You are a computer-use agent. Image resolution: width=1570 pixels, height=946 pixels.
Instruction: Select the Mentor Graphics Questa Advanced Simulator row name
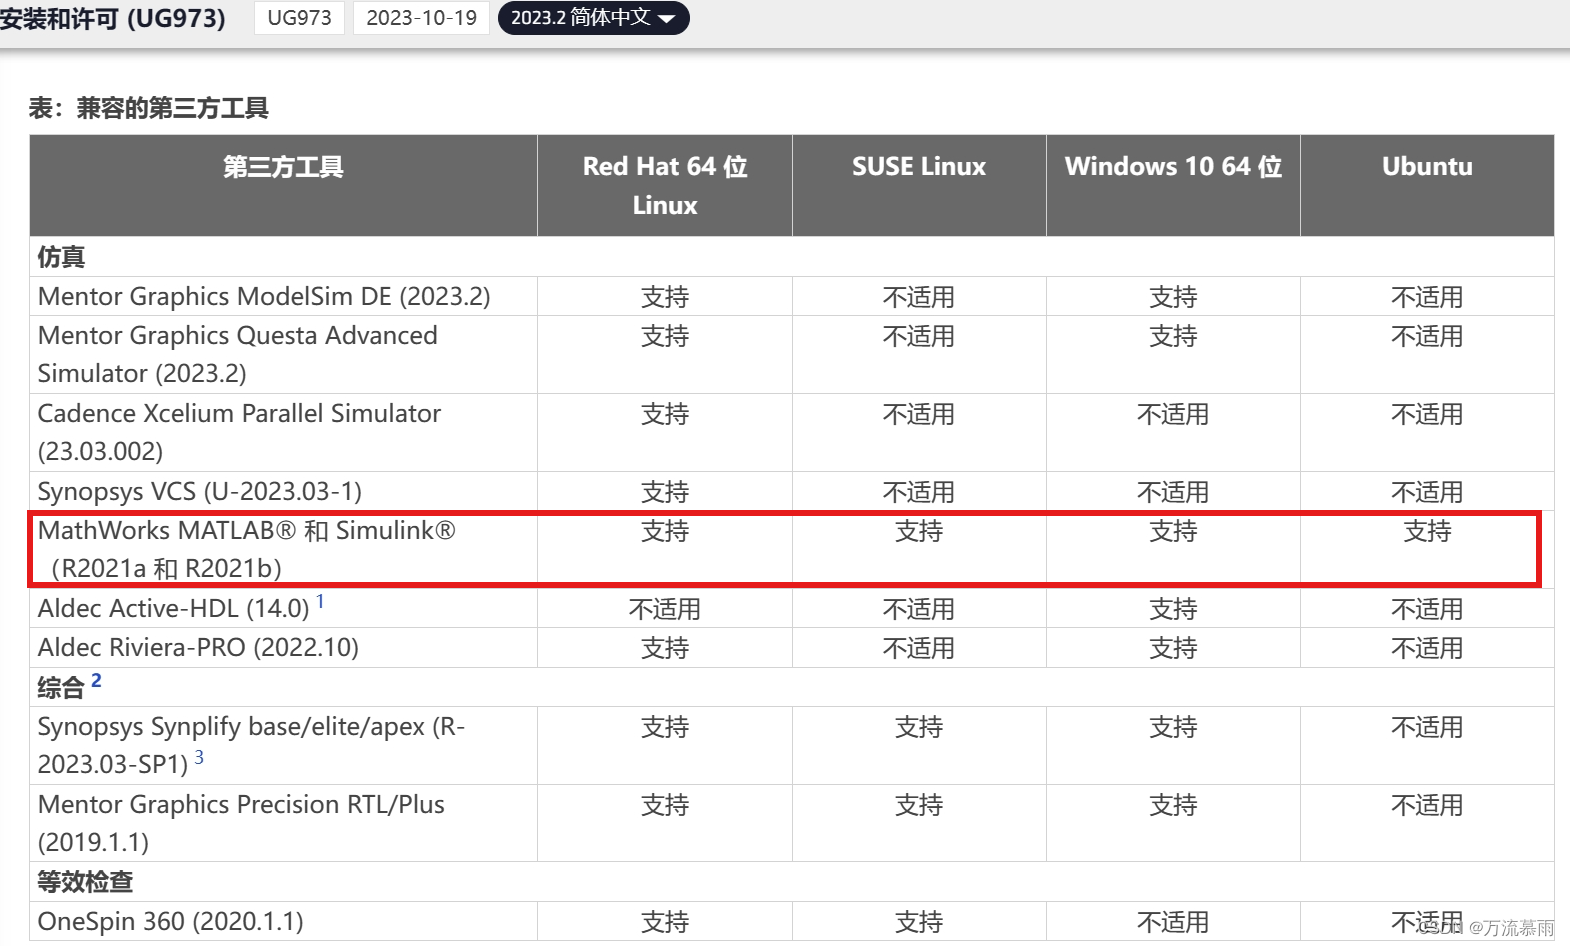pos(238,354)
